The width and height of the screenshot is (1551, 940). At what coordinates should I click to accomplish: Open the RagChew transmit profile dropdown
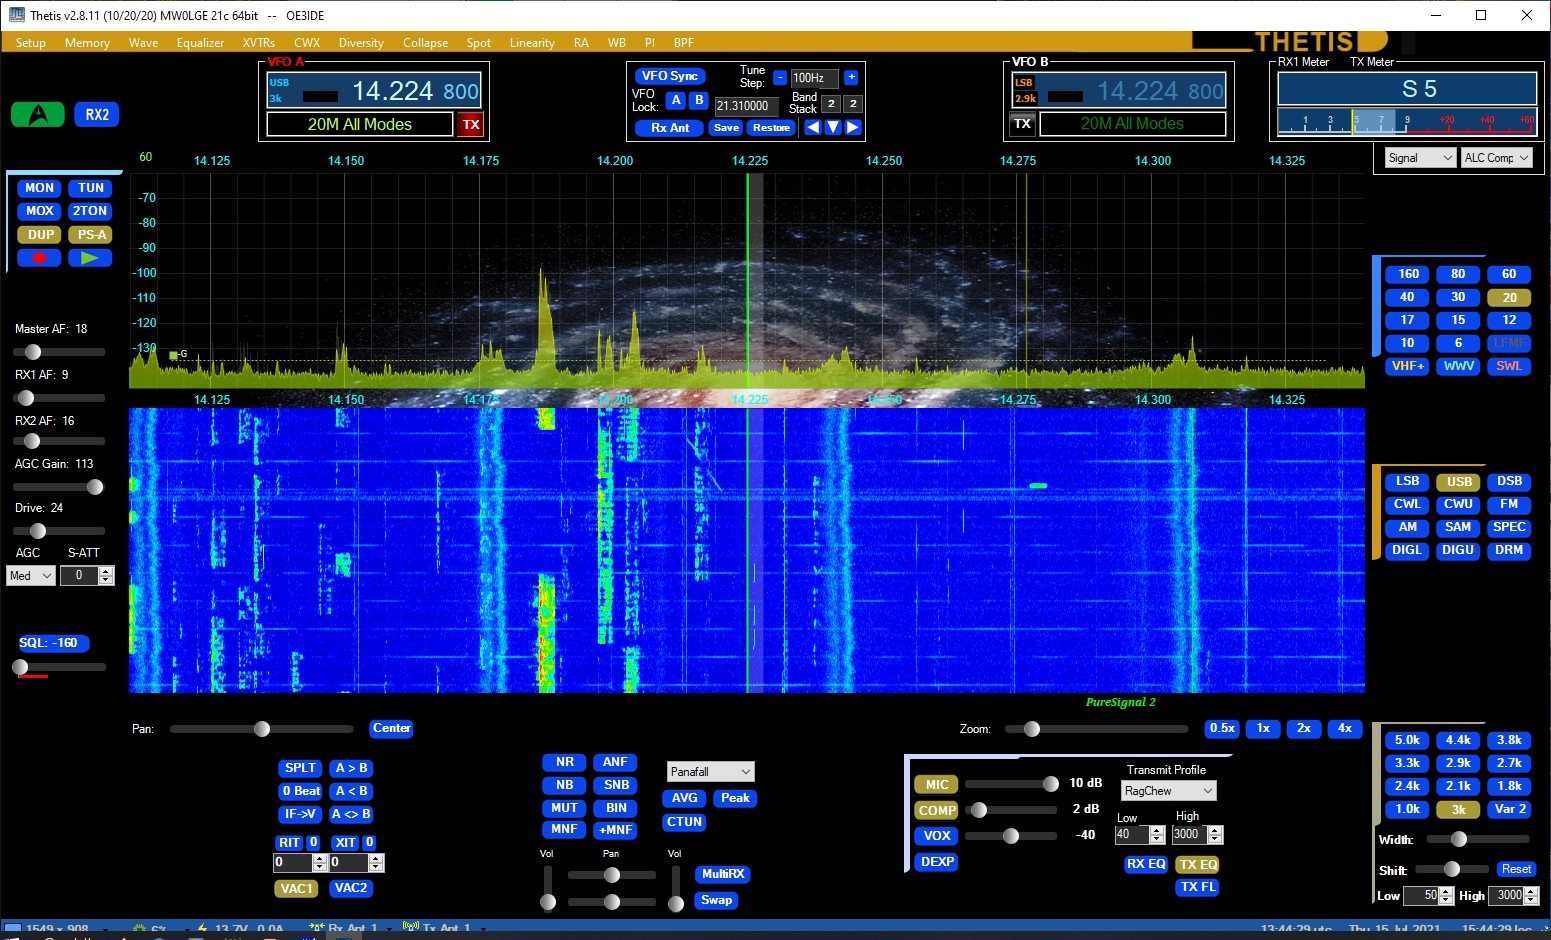[x=1167, y=790]
